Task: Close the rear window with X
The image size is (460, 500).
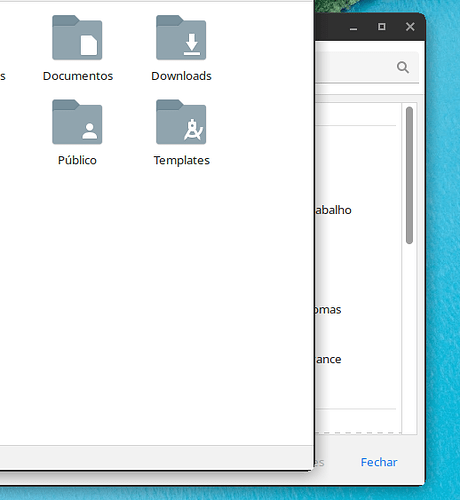Action: (410, 27)
